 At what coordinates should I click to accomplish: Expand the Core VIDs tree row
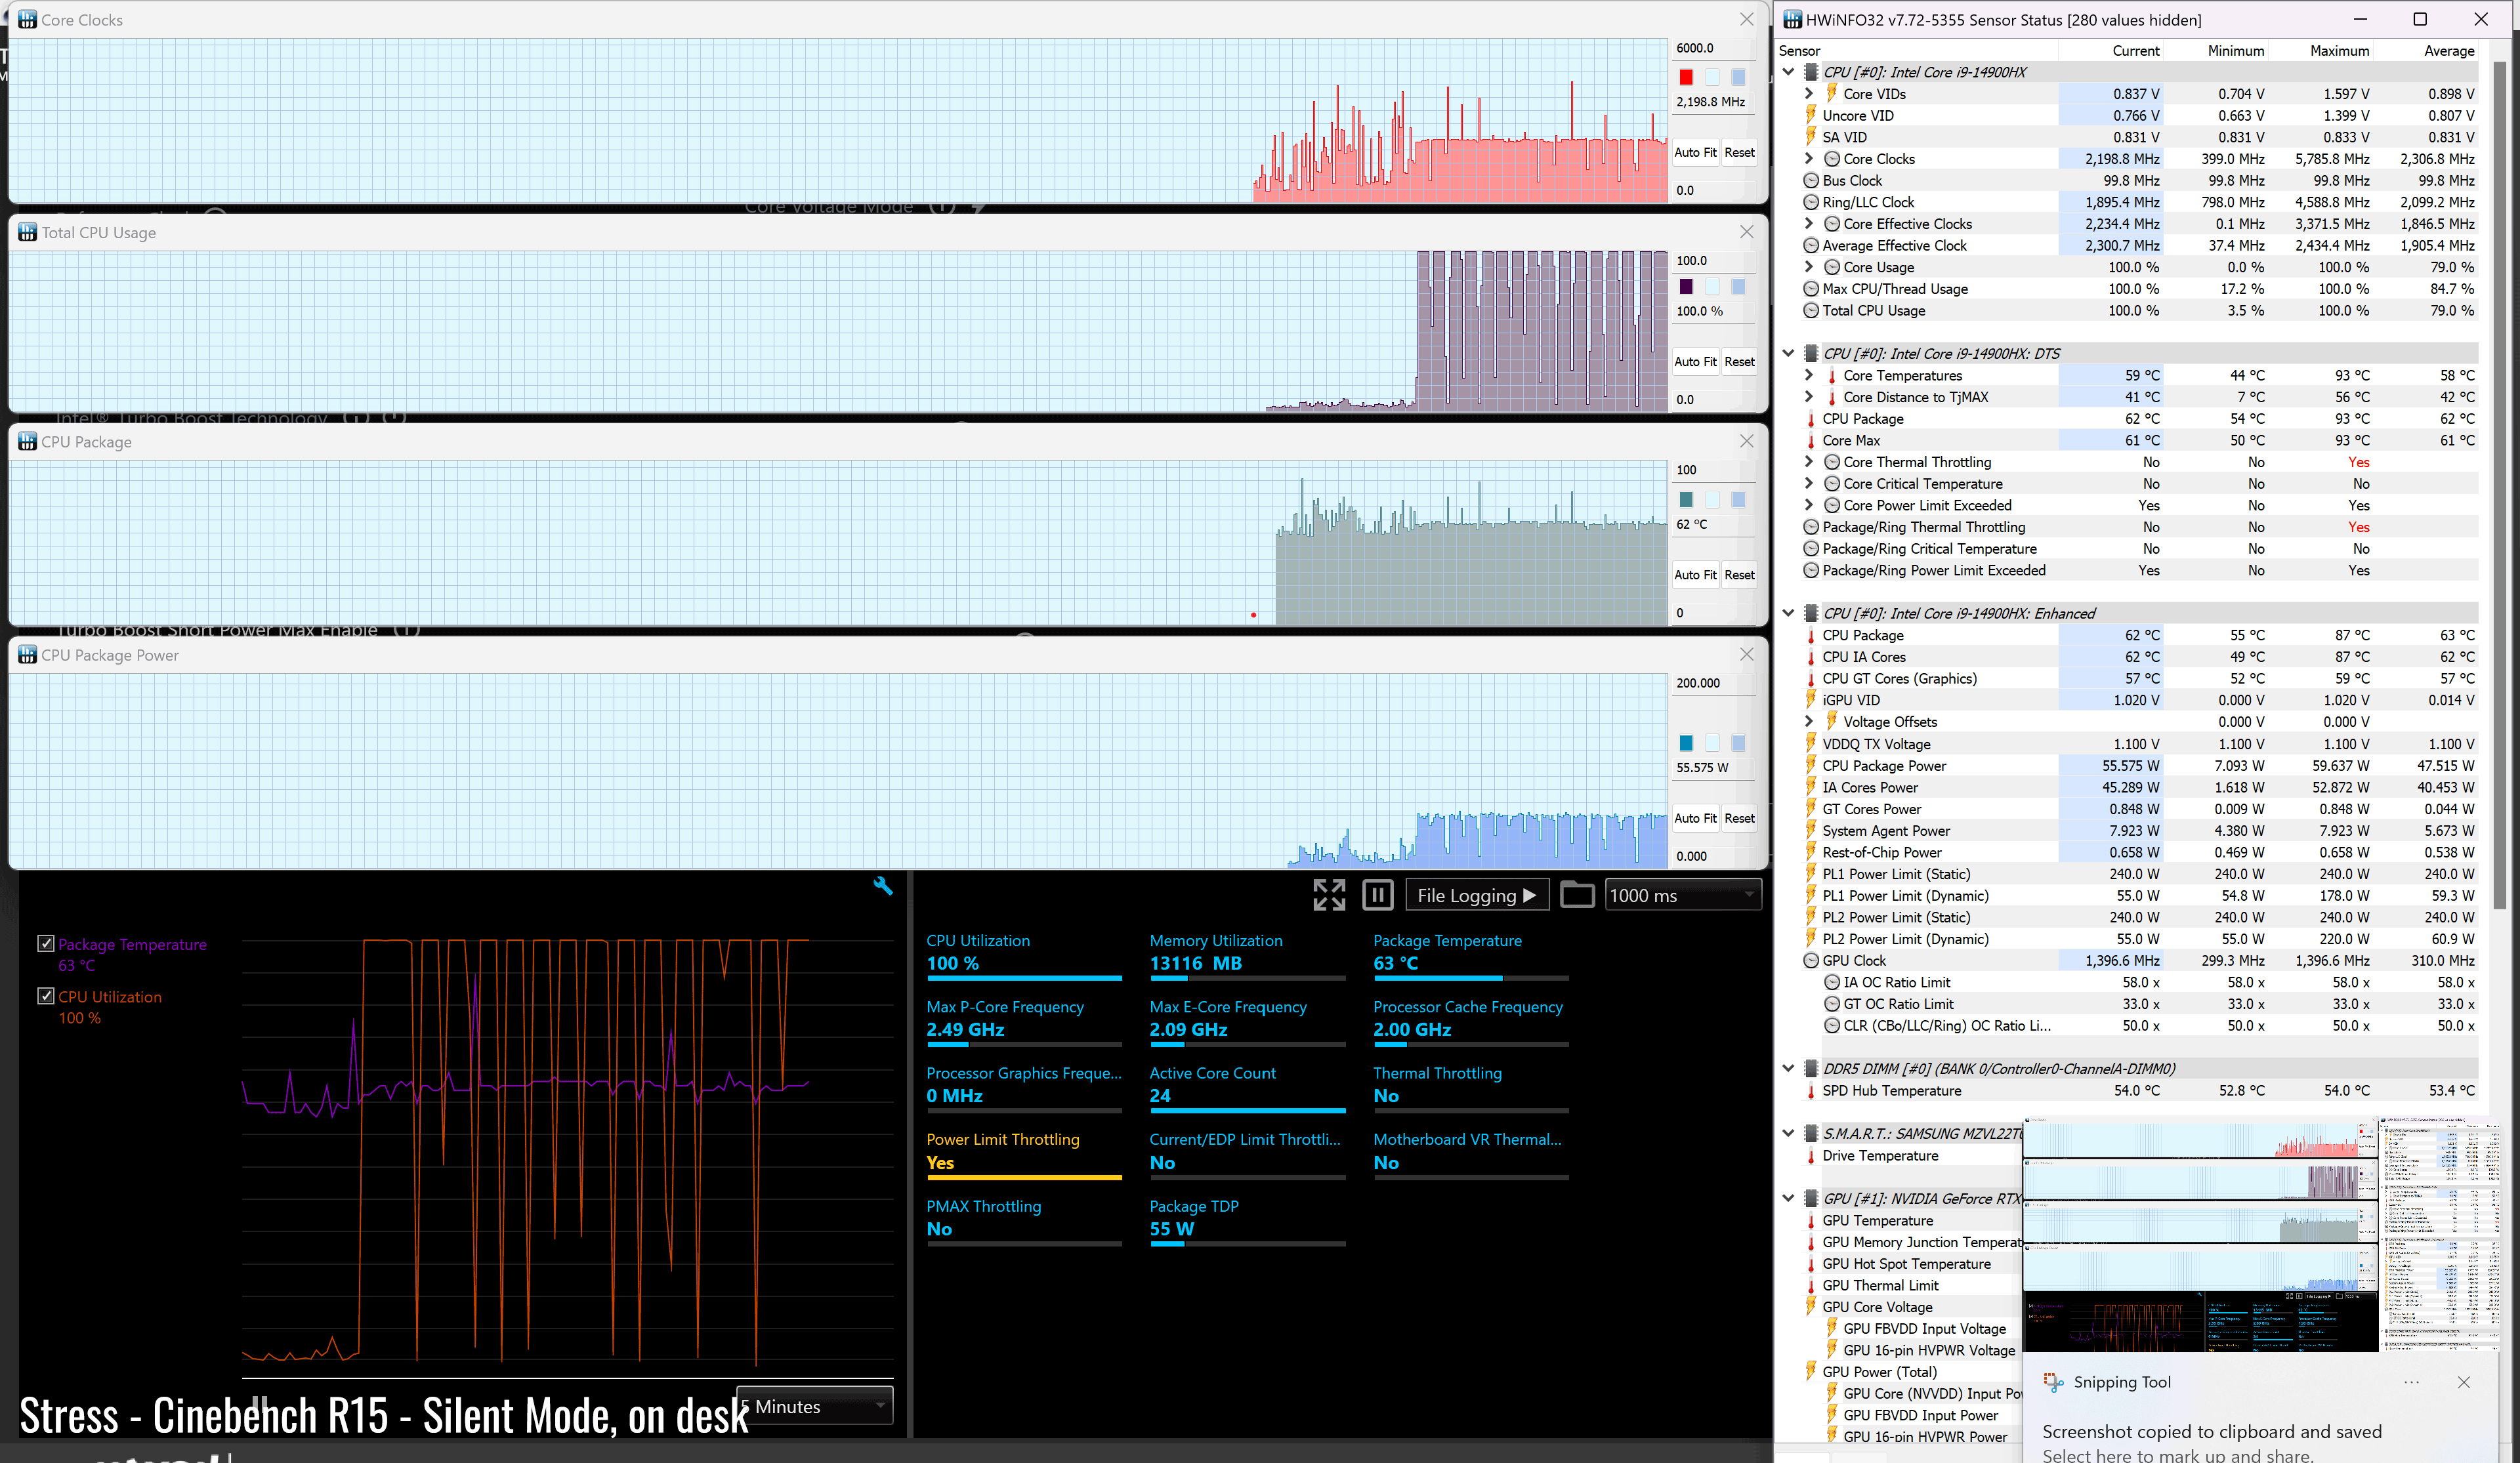pyautogui.click(x=1809, y=94)
